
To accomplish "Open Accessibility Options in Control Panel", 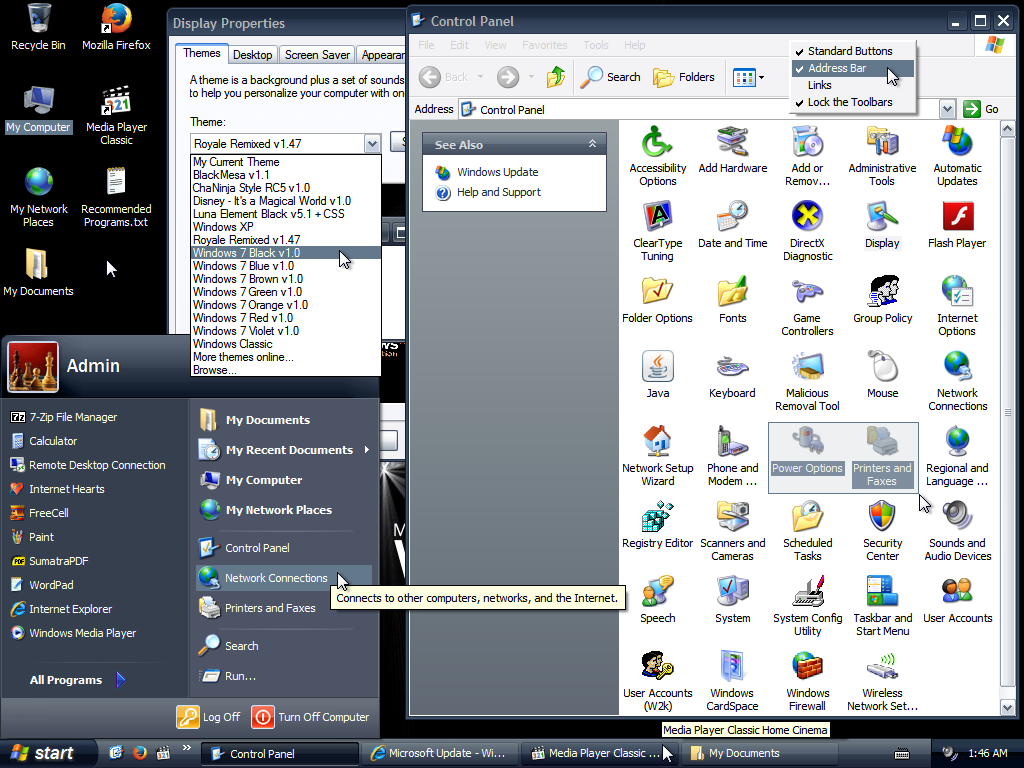I will (x=657, y=155).
